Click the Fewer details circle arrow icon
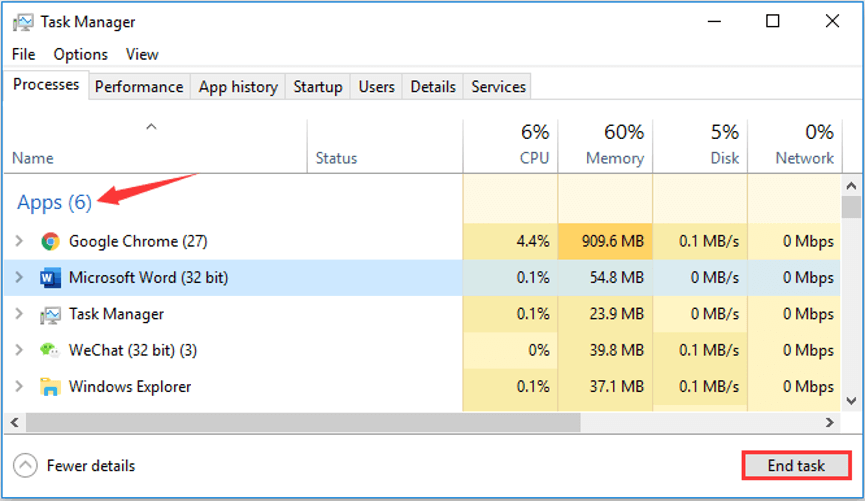This screenshot has height=501, width=865. (x=25, y=465)
